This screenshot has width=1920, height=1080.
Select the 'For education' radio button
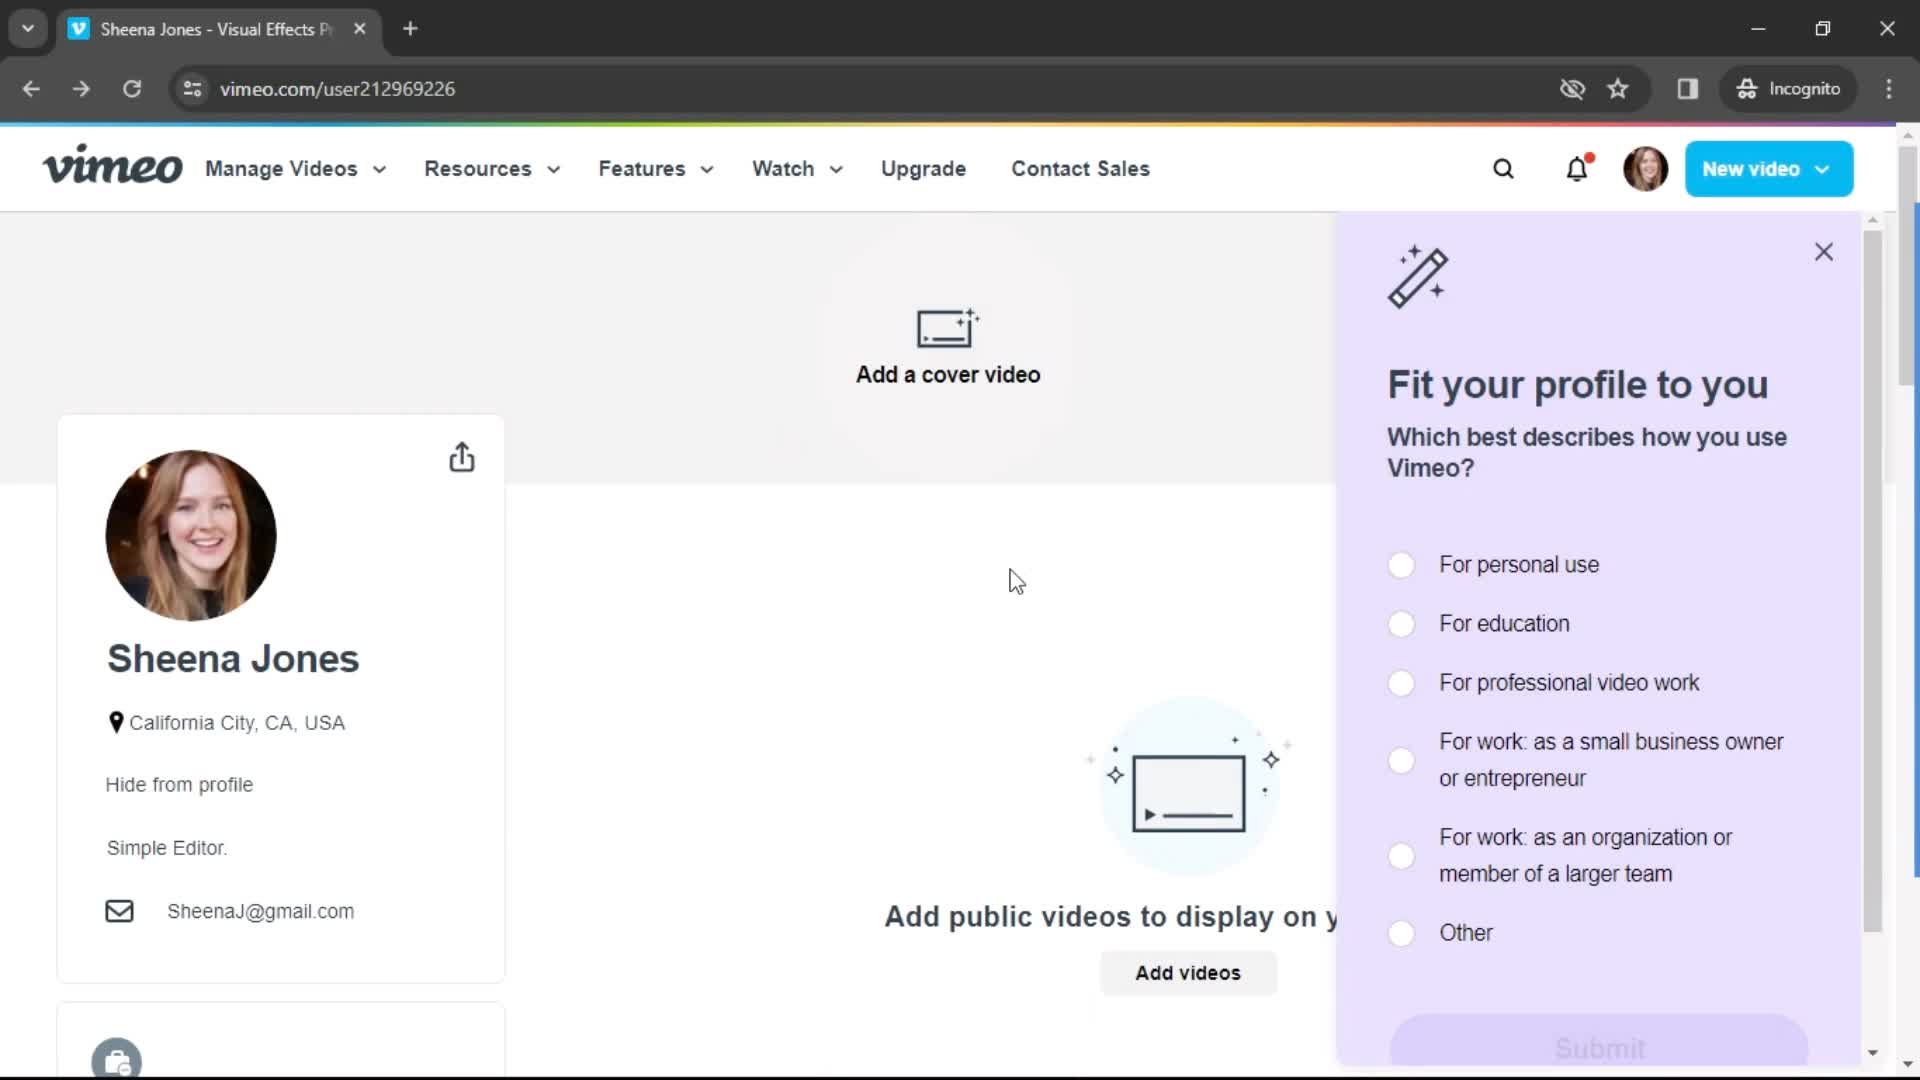1402,622
